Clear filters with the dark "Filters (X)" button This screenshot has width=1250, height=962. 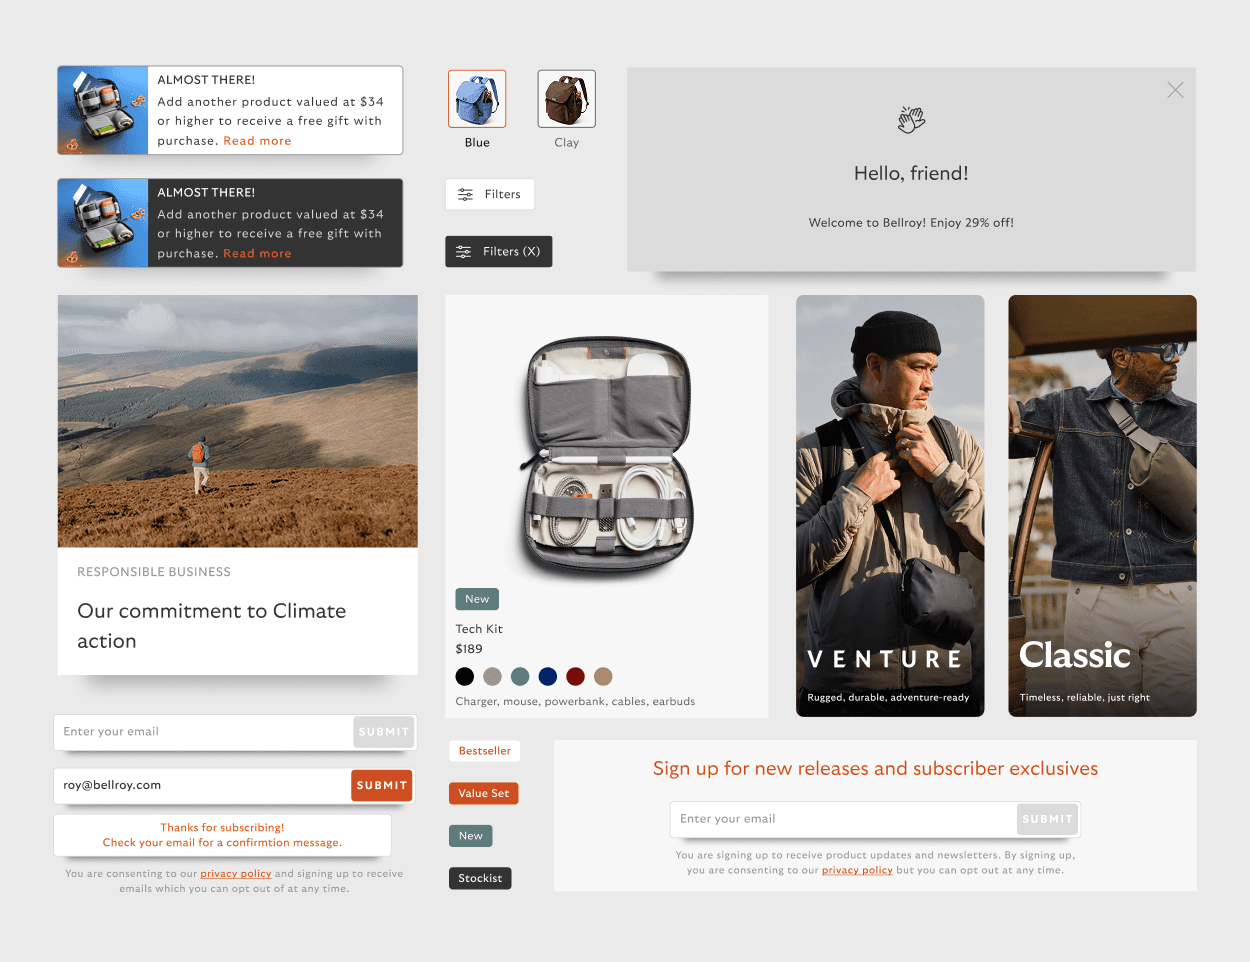point(499,252)
